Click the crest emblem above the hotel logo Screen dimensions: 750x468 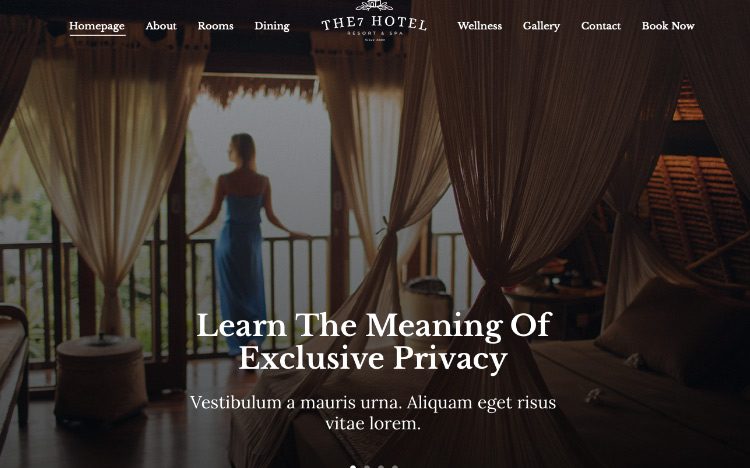point(374,5)
